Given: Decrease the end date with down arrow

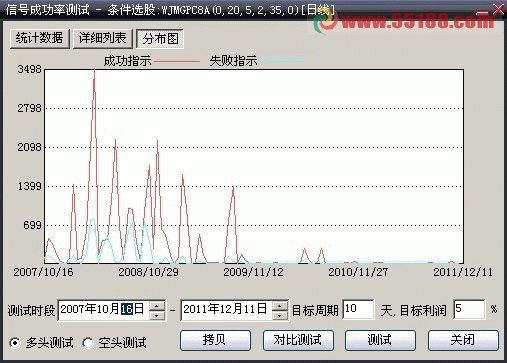Looking at the screenshot, I should coord(280,315).
